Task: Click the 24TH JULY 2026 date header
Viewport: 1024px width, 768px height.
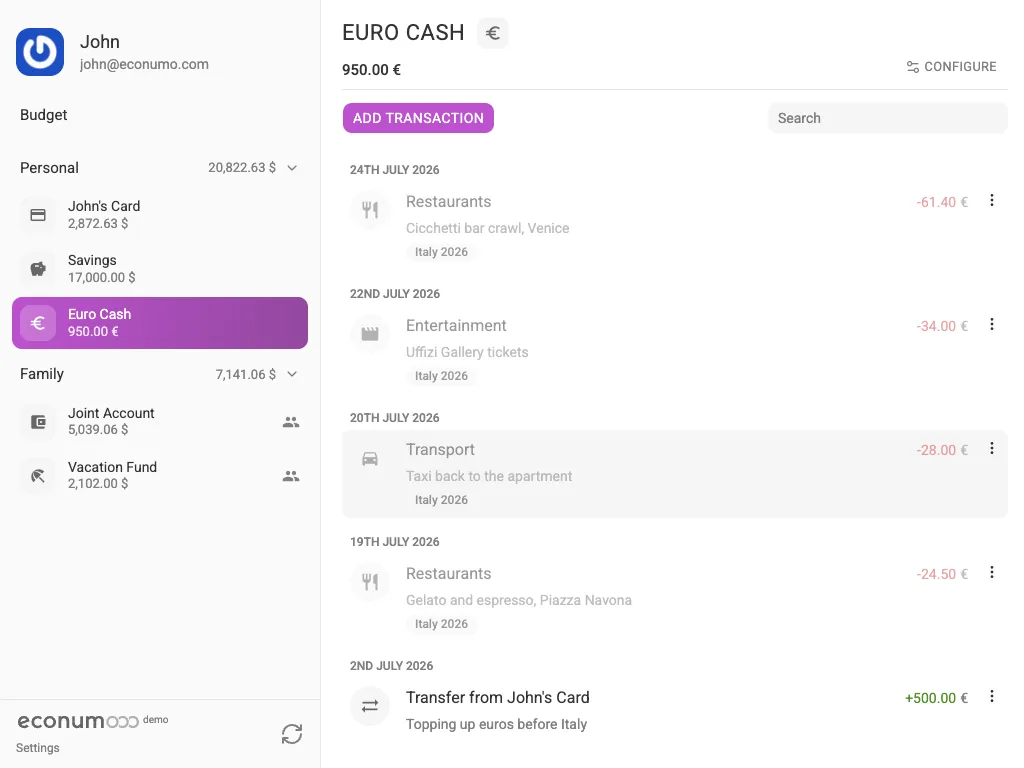Action: click(x=394, y=170)
